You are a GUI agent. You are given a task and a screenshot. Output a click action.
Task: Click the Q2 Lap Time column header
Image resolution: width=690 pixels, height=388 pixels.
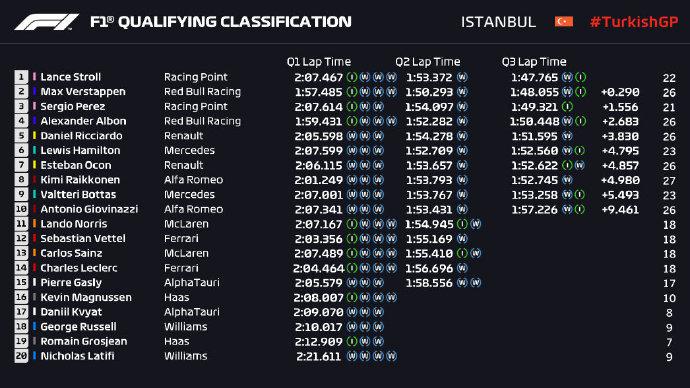click(428, 62)
